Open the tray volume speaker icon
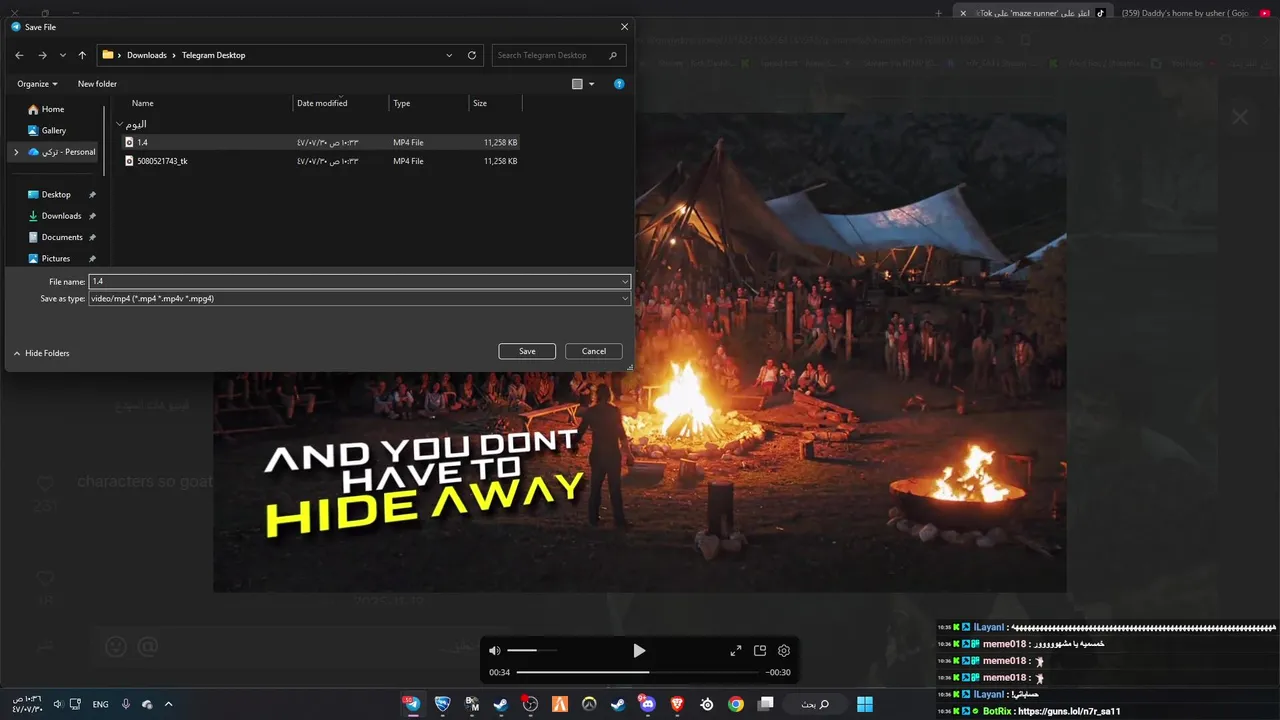The width and height of the screenshot is (1280, 720). coord(57,704)
